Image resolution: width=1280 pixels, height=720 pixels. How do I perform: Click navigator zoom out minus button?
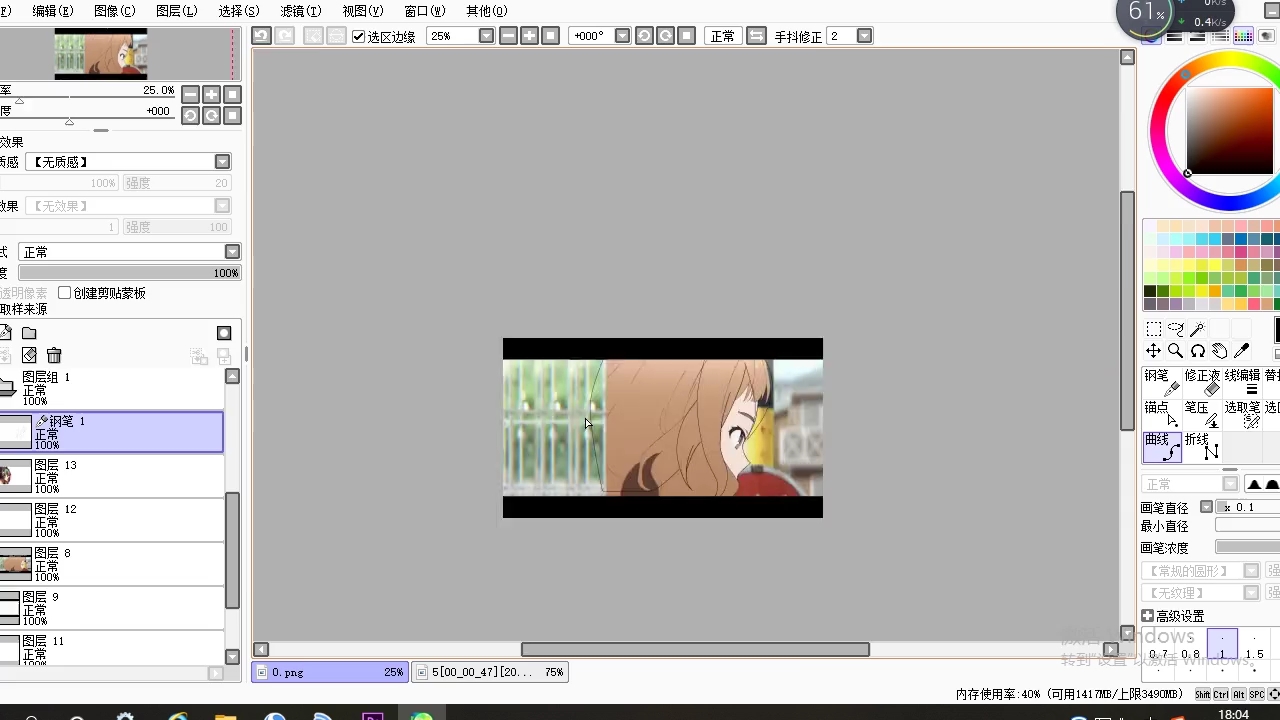190,94
